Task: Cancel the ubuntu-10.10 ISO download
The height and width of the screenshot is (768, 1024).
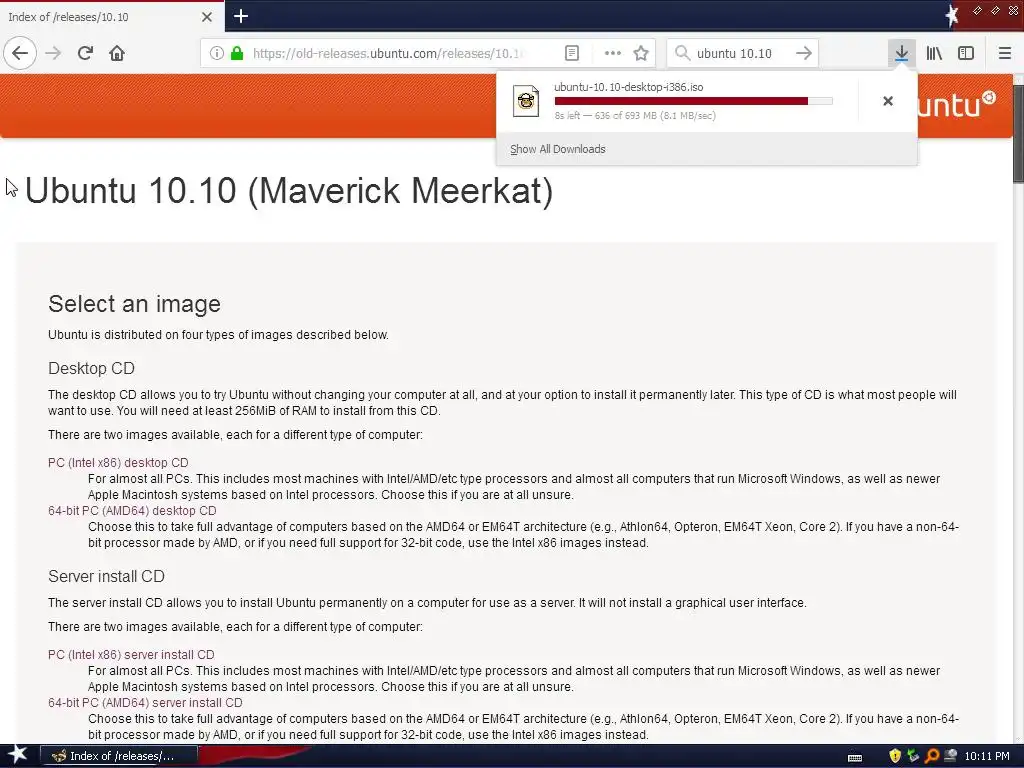Action: point(888,101)
